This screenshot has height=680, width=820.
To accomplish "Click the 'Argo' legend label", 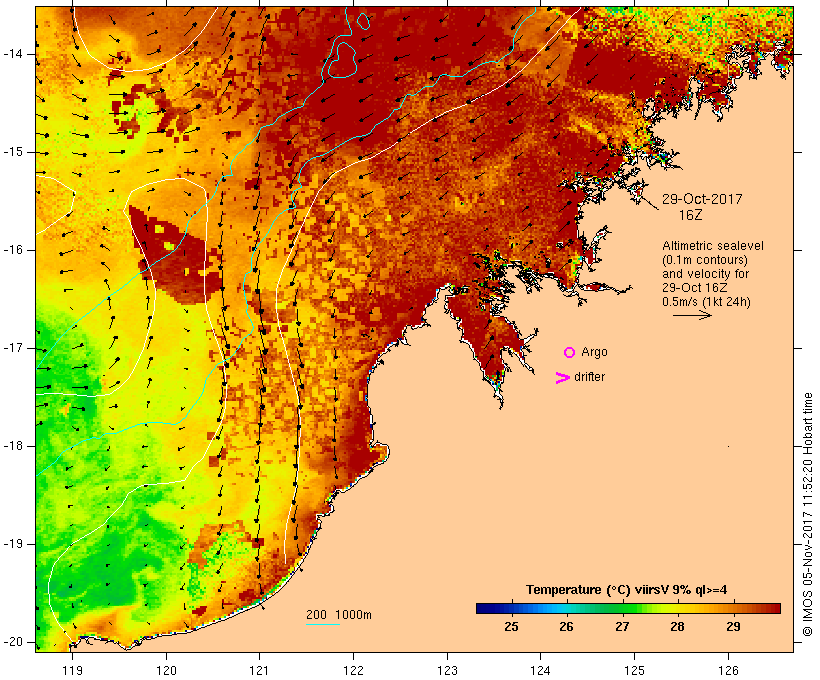I will 595,352.
